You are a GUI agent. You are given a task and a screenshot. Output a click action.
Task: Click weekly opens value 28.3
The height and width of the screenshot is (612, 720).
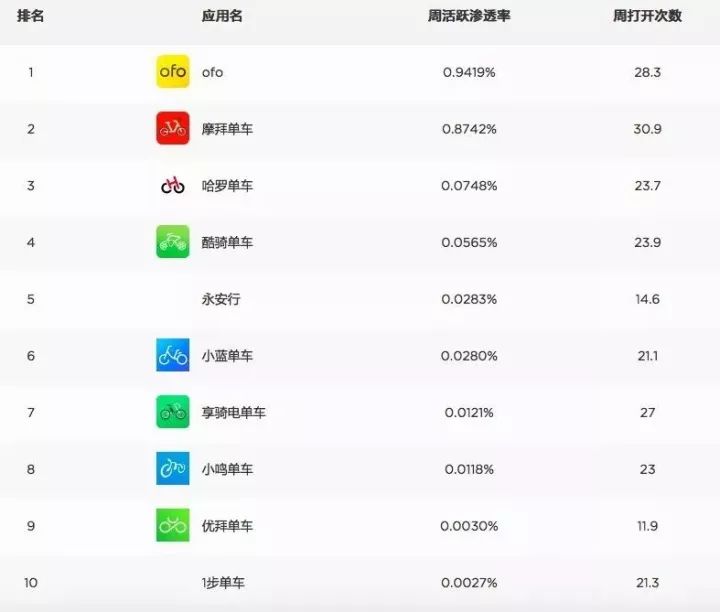click(647, 73)
